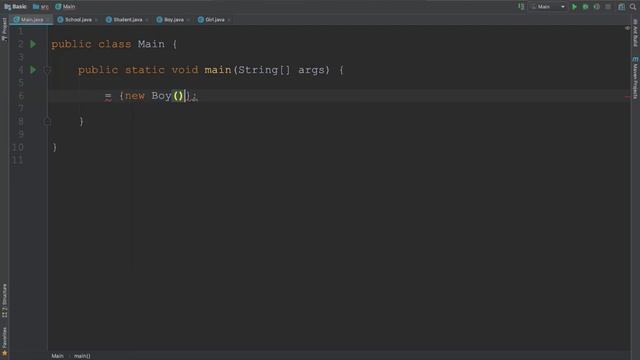Open the Project tool window from left sidebar

pyautogui.click(x=4, y=29)
